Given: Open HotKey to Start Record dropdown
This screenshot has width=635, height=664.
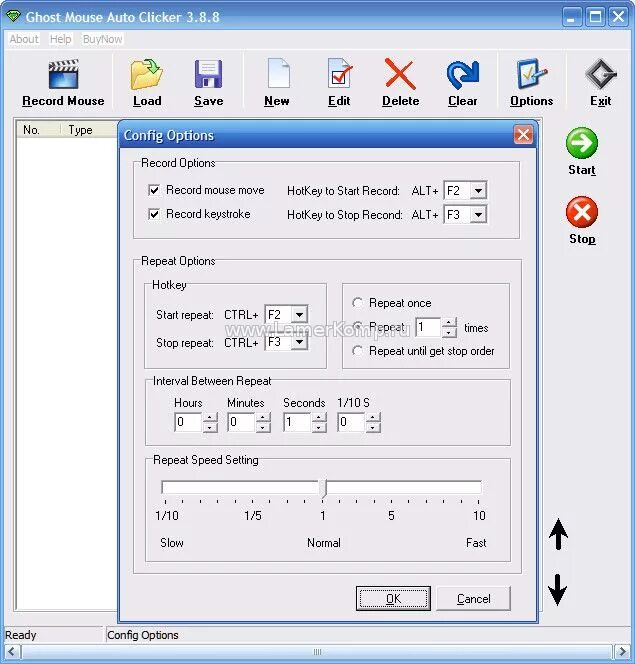Looking at the screenshot, I should [478, 191].
